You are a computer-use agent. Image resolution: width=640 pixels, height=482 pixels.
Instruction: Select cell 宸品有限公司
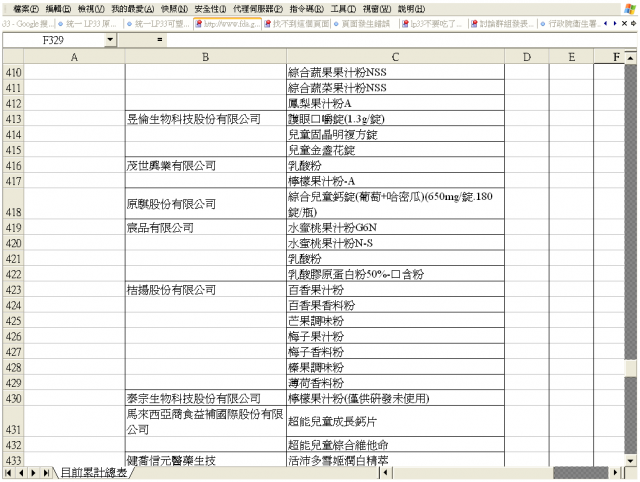pos(206,228)
